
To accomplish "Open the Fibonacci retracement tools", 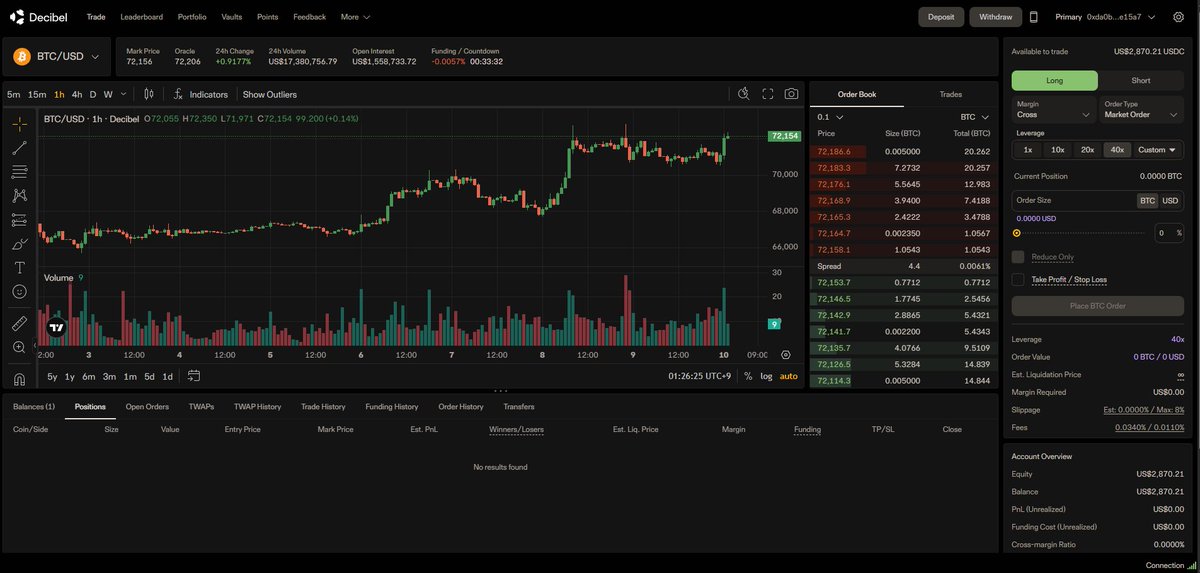I will tap(19, 172).
